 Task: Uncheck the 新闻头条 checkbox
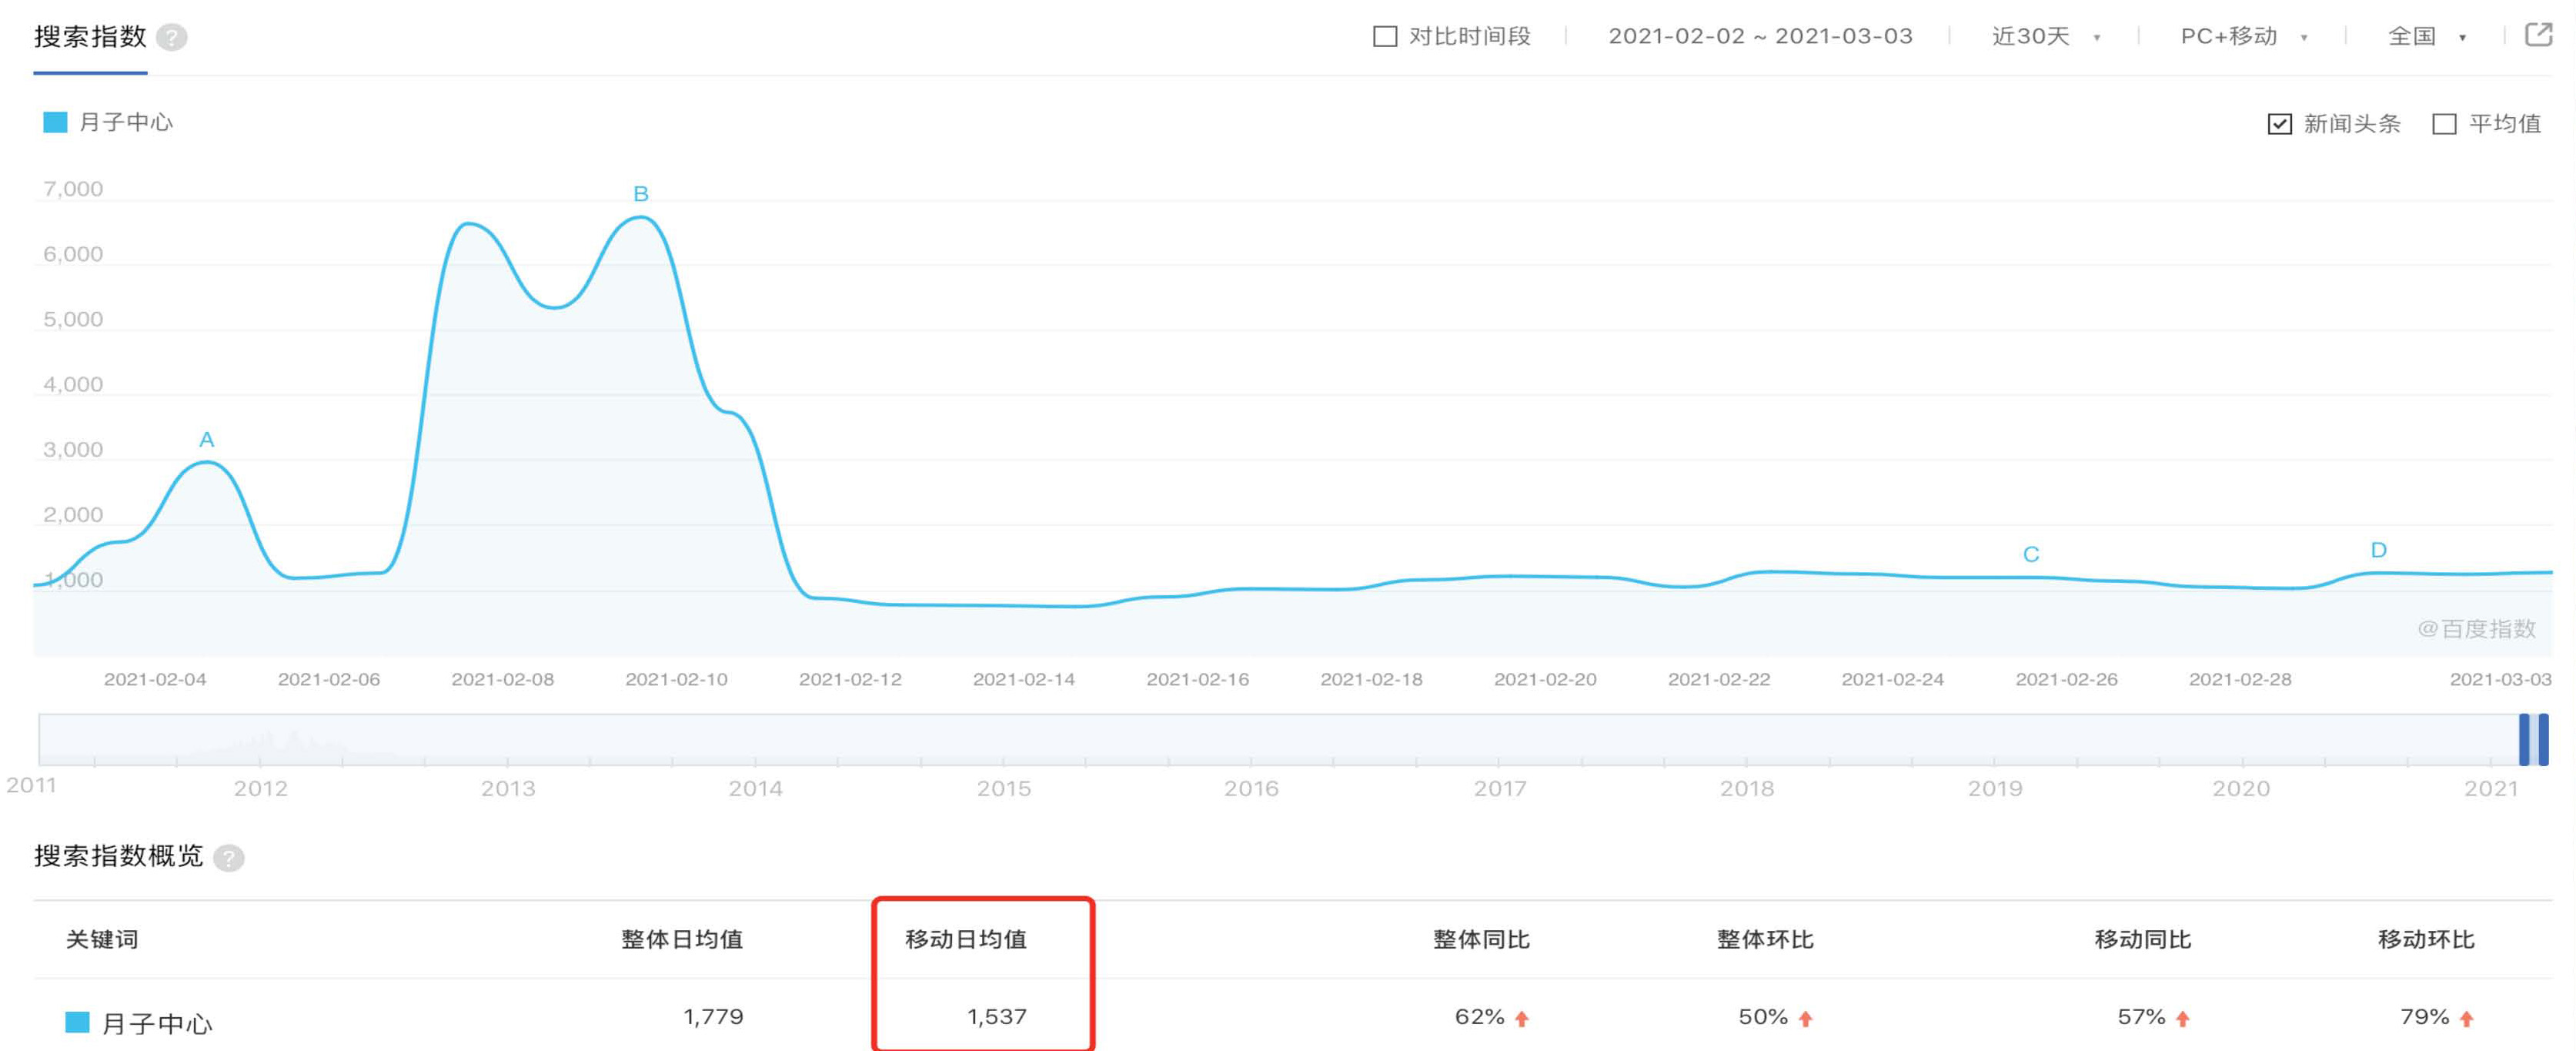point(2279,124)
